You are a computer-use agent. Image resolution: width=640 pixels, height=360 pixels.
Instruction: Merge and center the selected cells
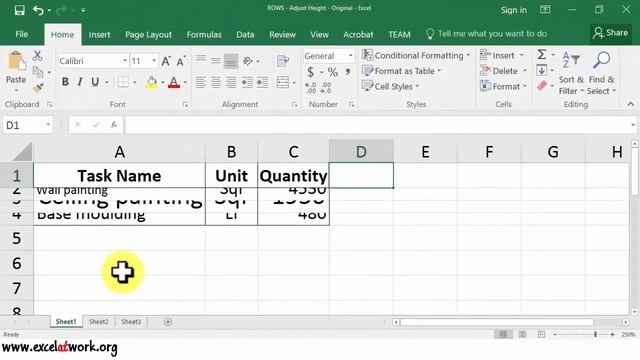(x=282, y=82)
